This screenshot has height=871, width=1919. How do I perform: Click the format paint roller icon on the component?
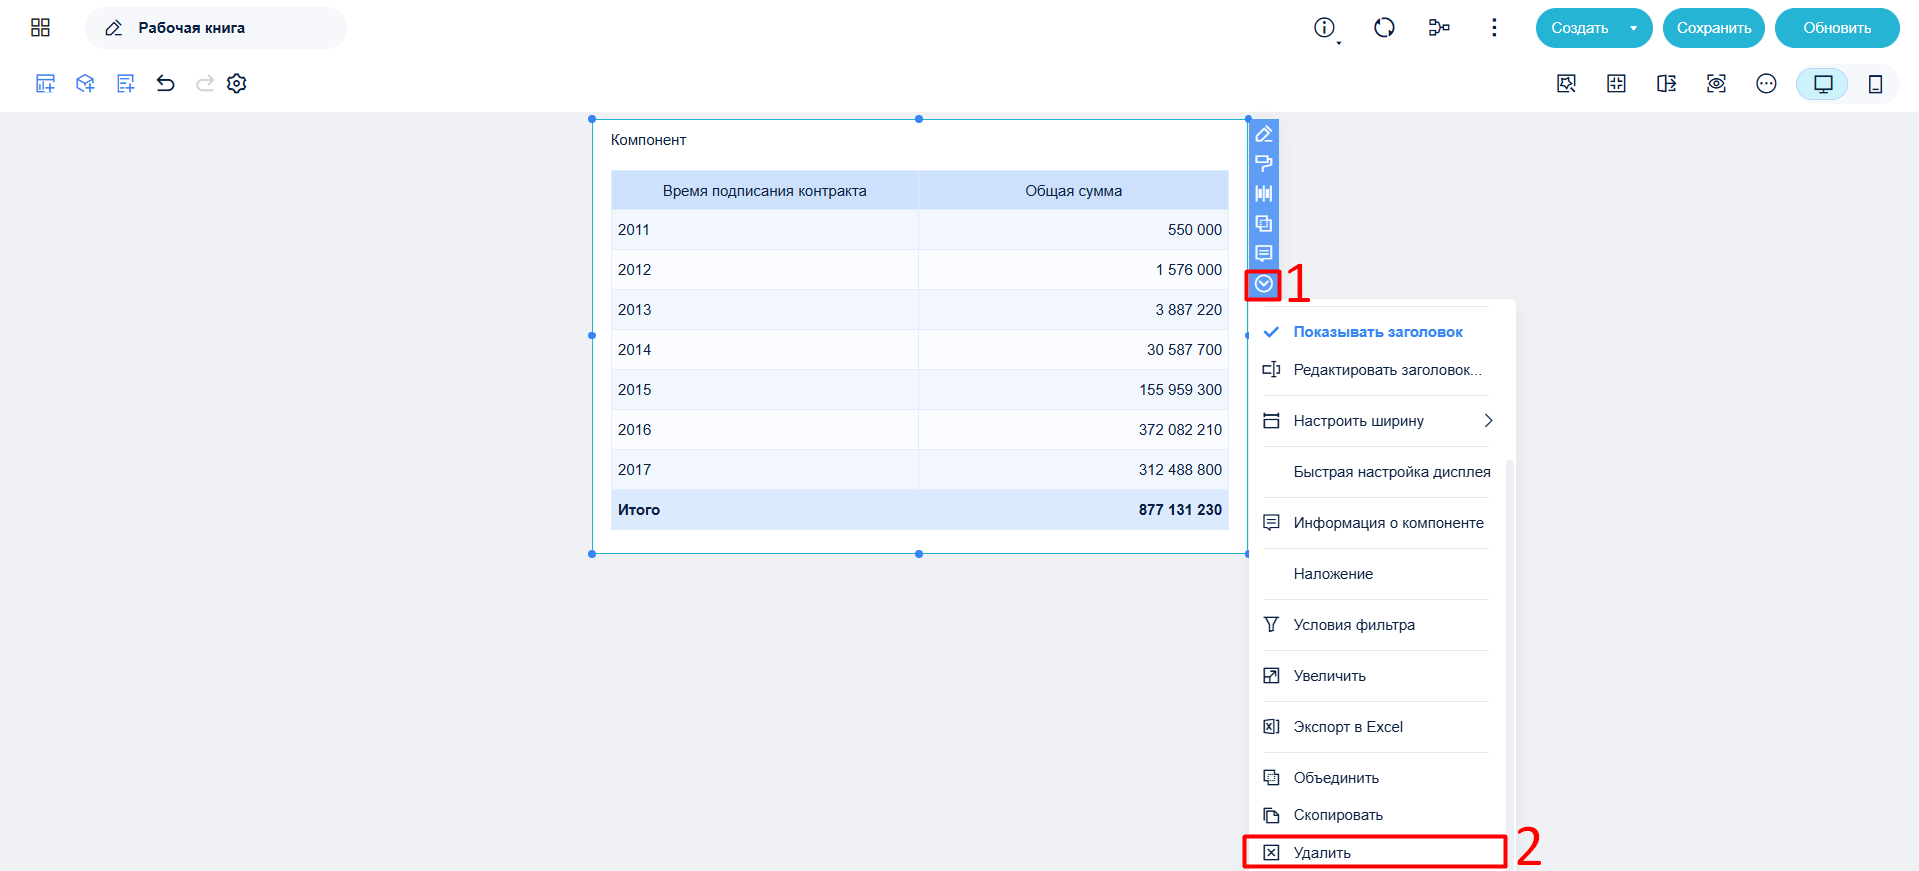(1264, 164)
